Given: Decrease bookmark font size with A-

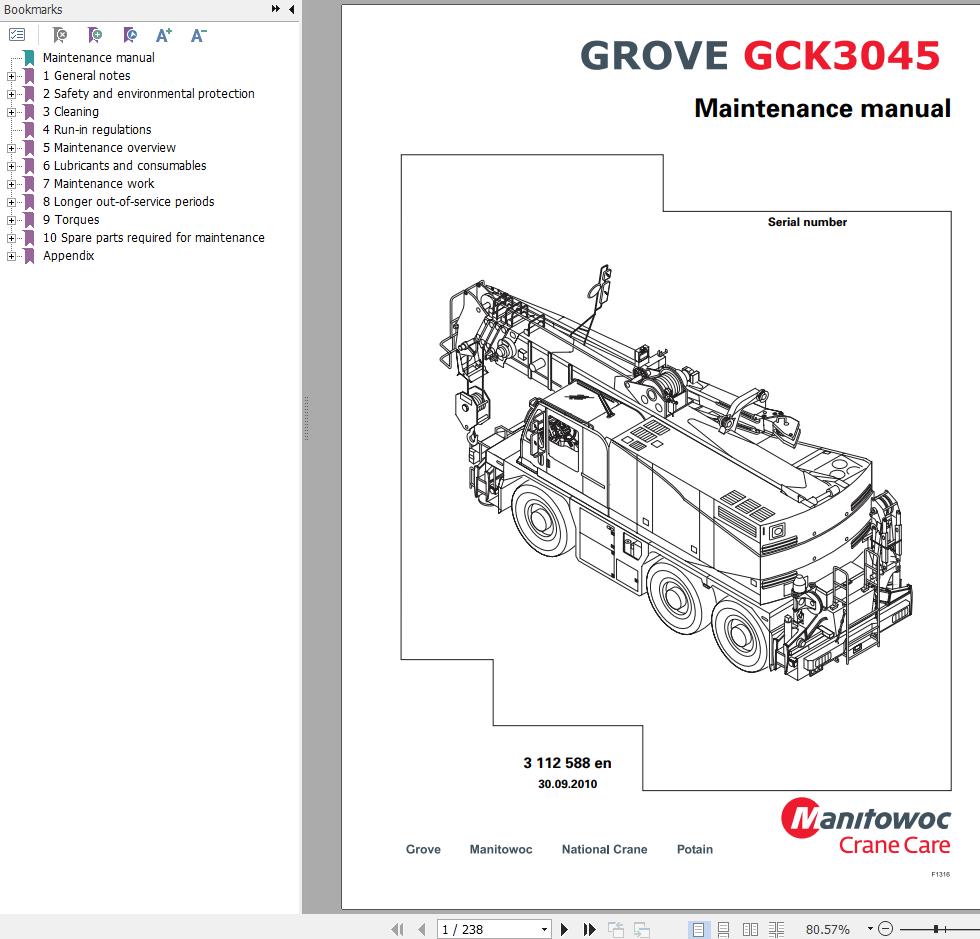Looking at the screenshot, I should pyautogui.click(x=199, y=35).
